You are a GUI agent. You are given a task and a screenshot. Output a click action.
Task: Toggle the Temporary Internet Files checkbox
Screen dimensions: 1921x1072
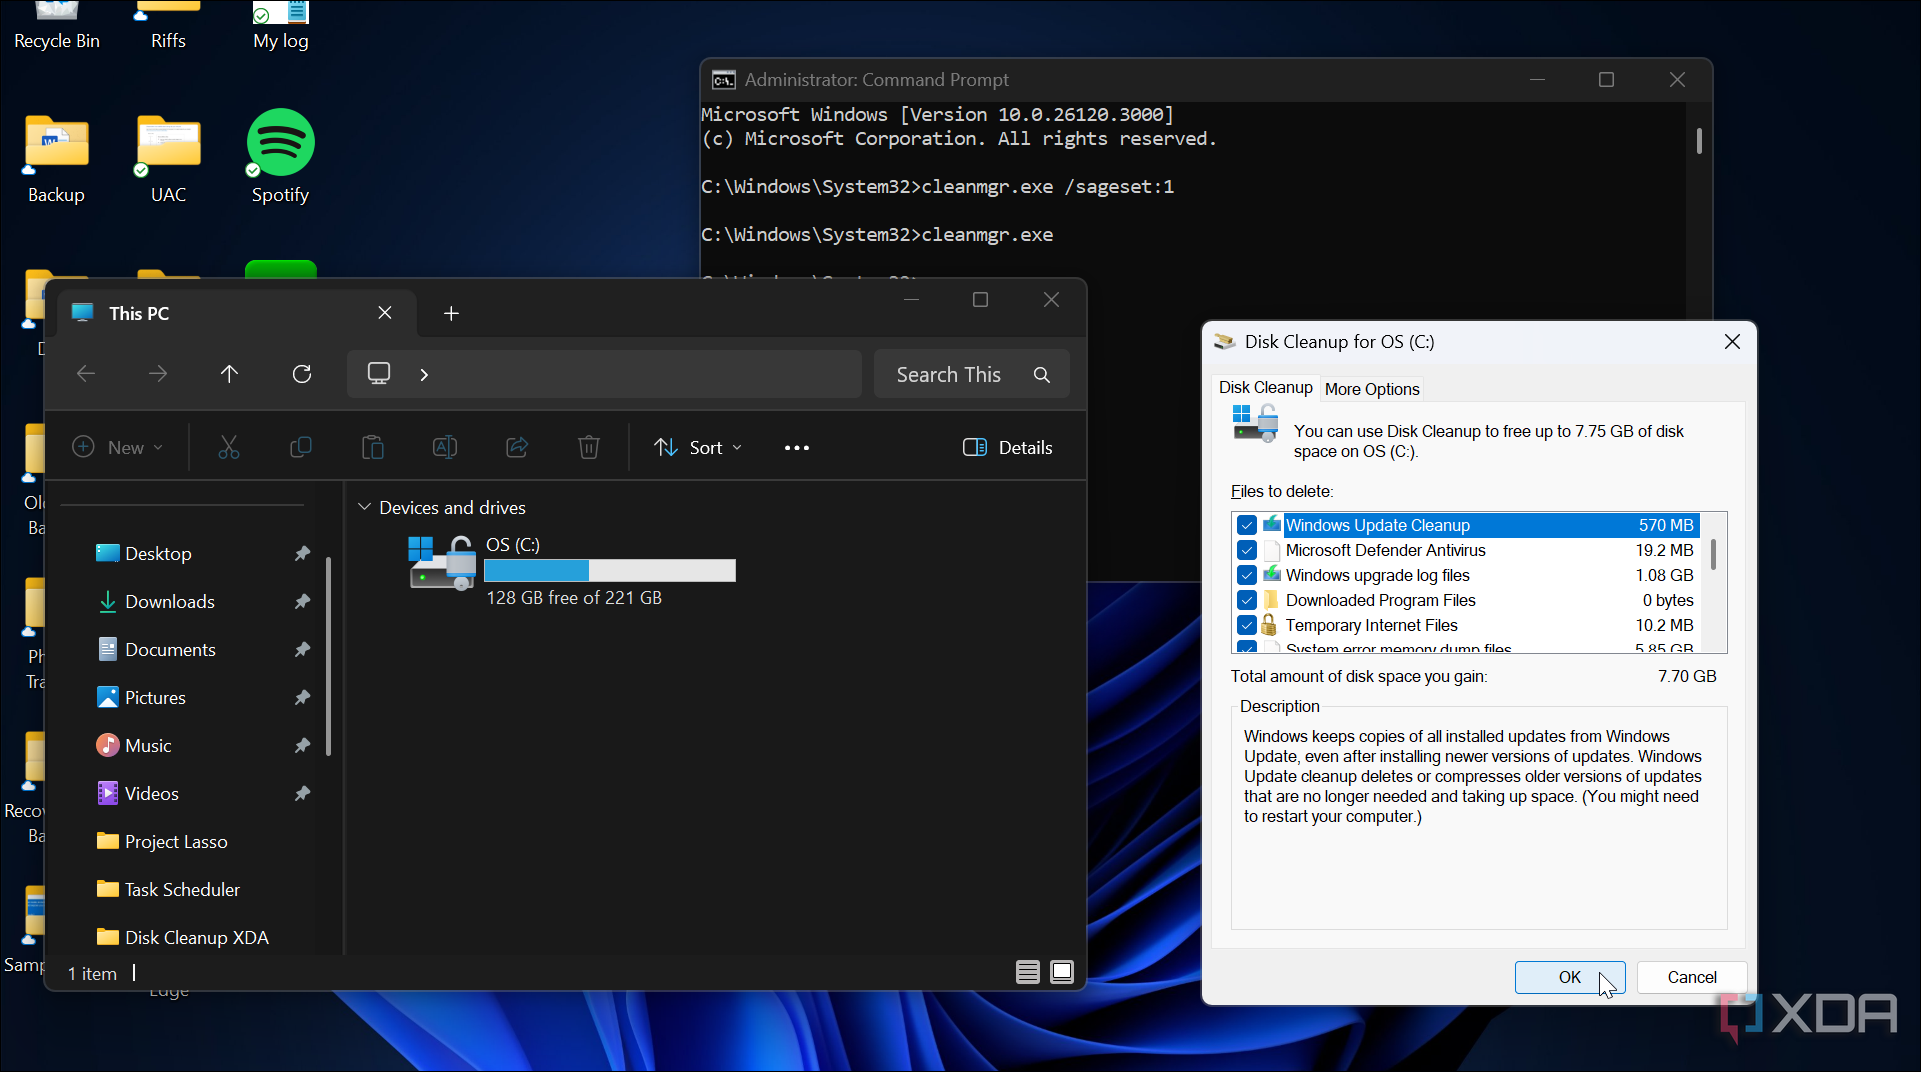[x=1247, y=624]
